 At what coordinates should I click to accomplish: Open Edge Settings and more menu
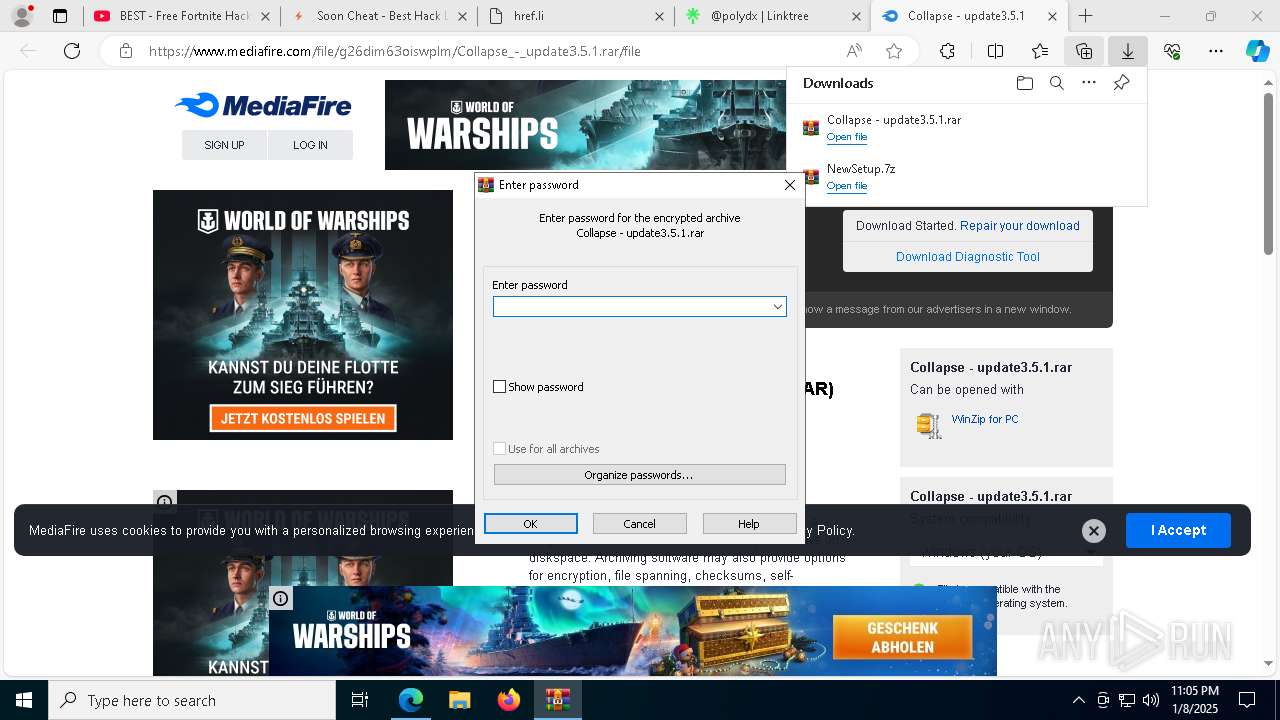(1216, 51)
